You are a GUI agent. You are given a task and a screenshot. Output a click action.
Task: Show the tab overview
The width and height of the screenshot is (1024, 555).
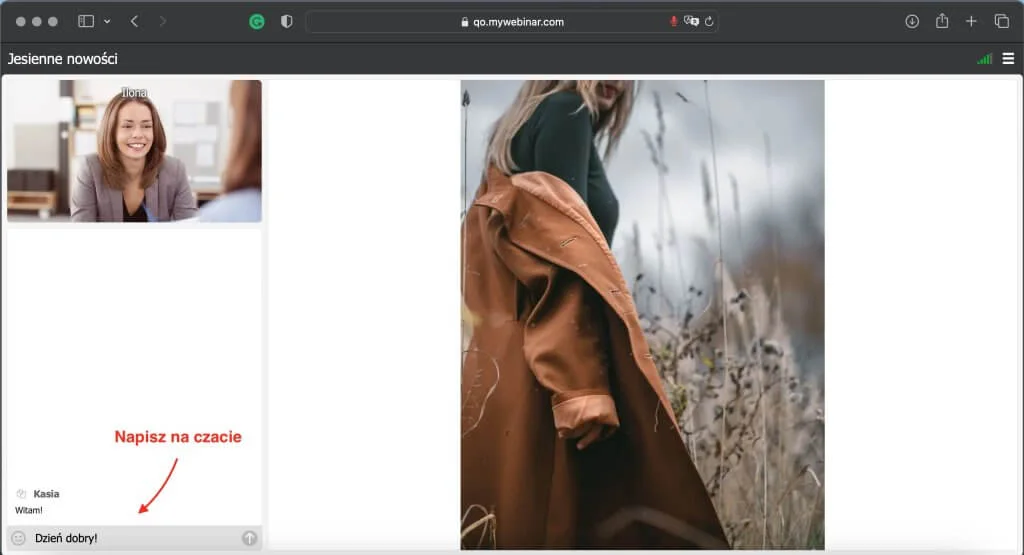(x=1002, y=22)
